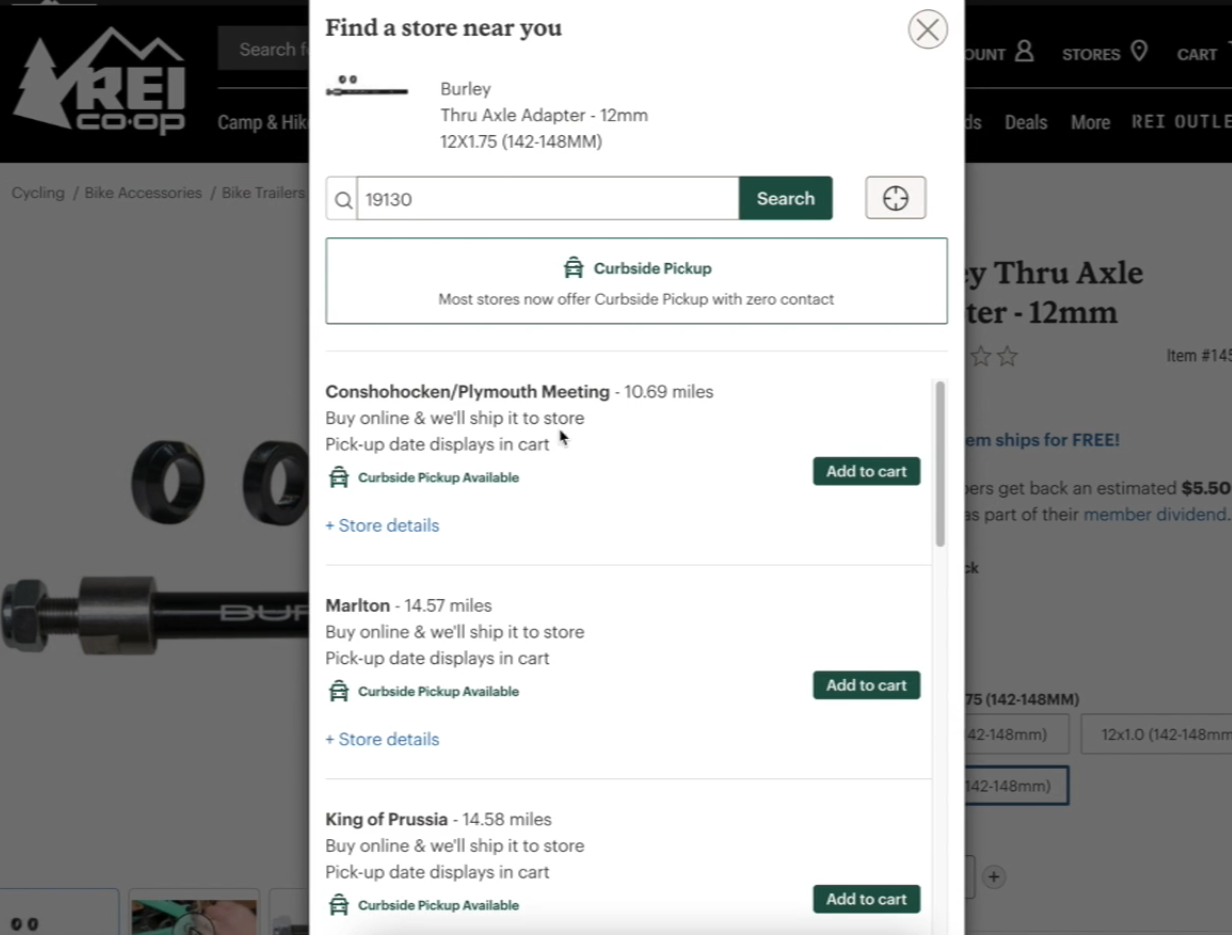Expand Store details for Conshohocken/Plymouth Meeting
The width and height of the screenshot is (1232, 935).
(x=382, y=525)
